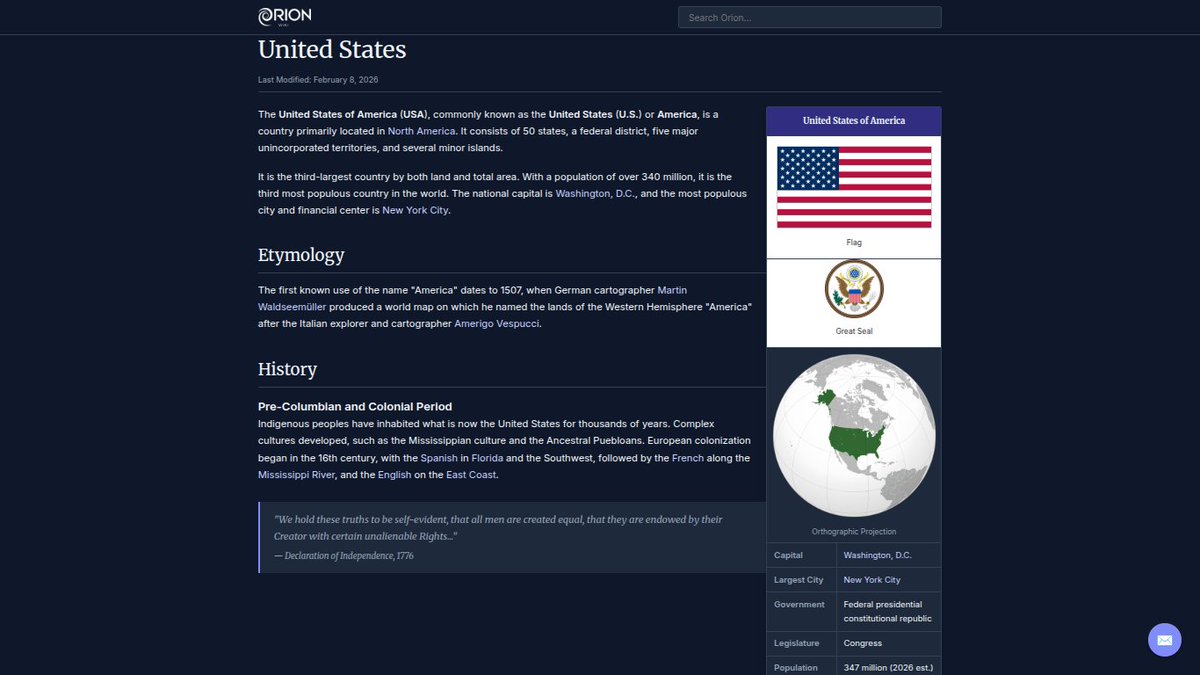Click the orthographic projection globe image

(854, 436)
